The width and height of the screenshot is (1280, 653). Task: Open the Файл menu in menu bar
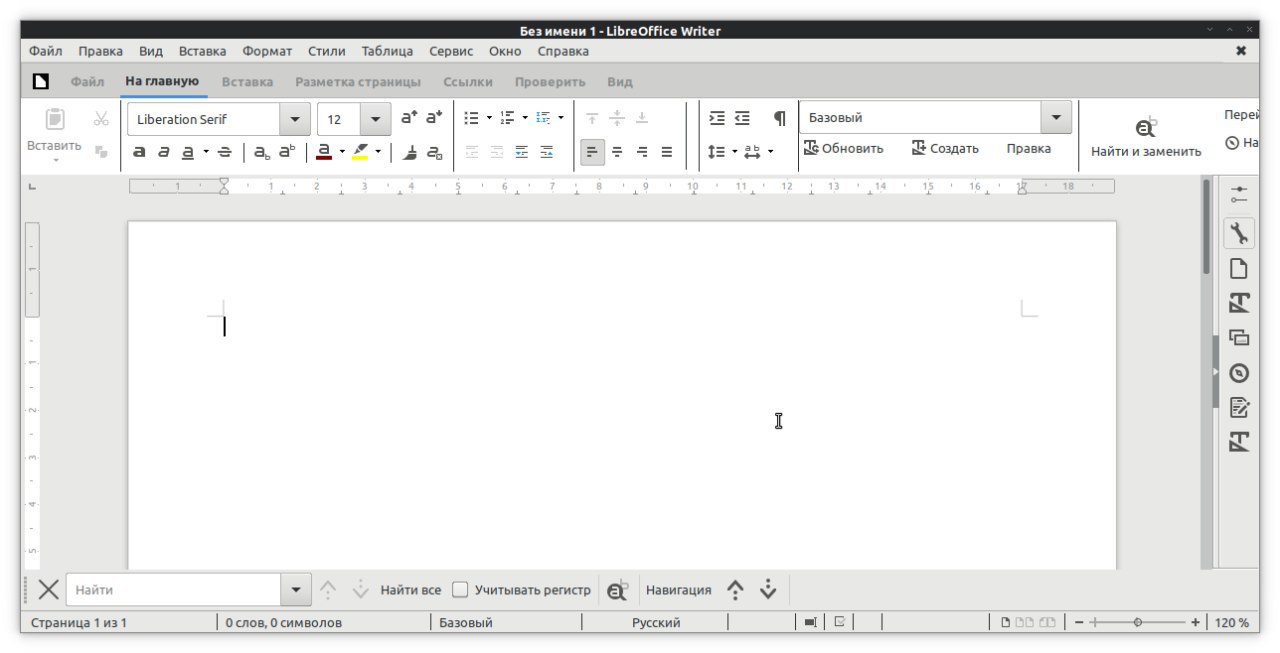(46, 51)
